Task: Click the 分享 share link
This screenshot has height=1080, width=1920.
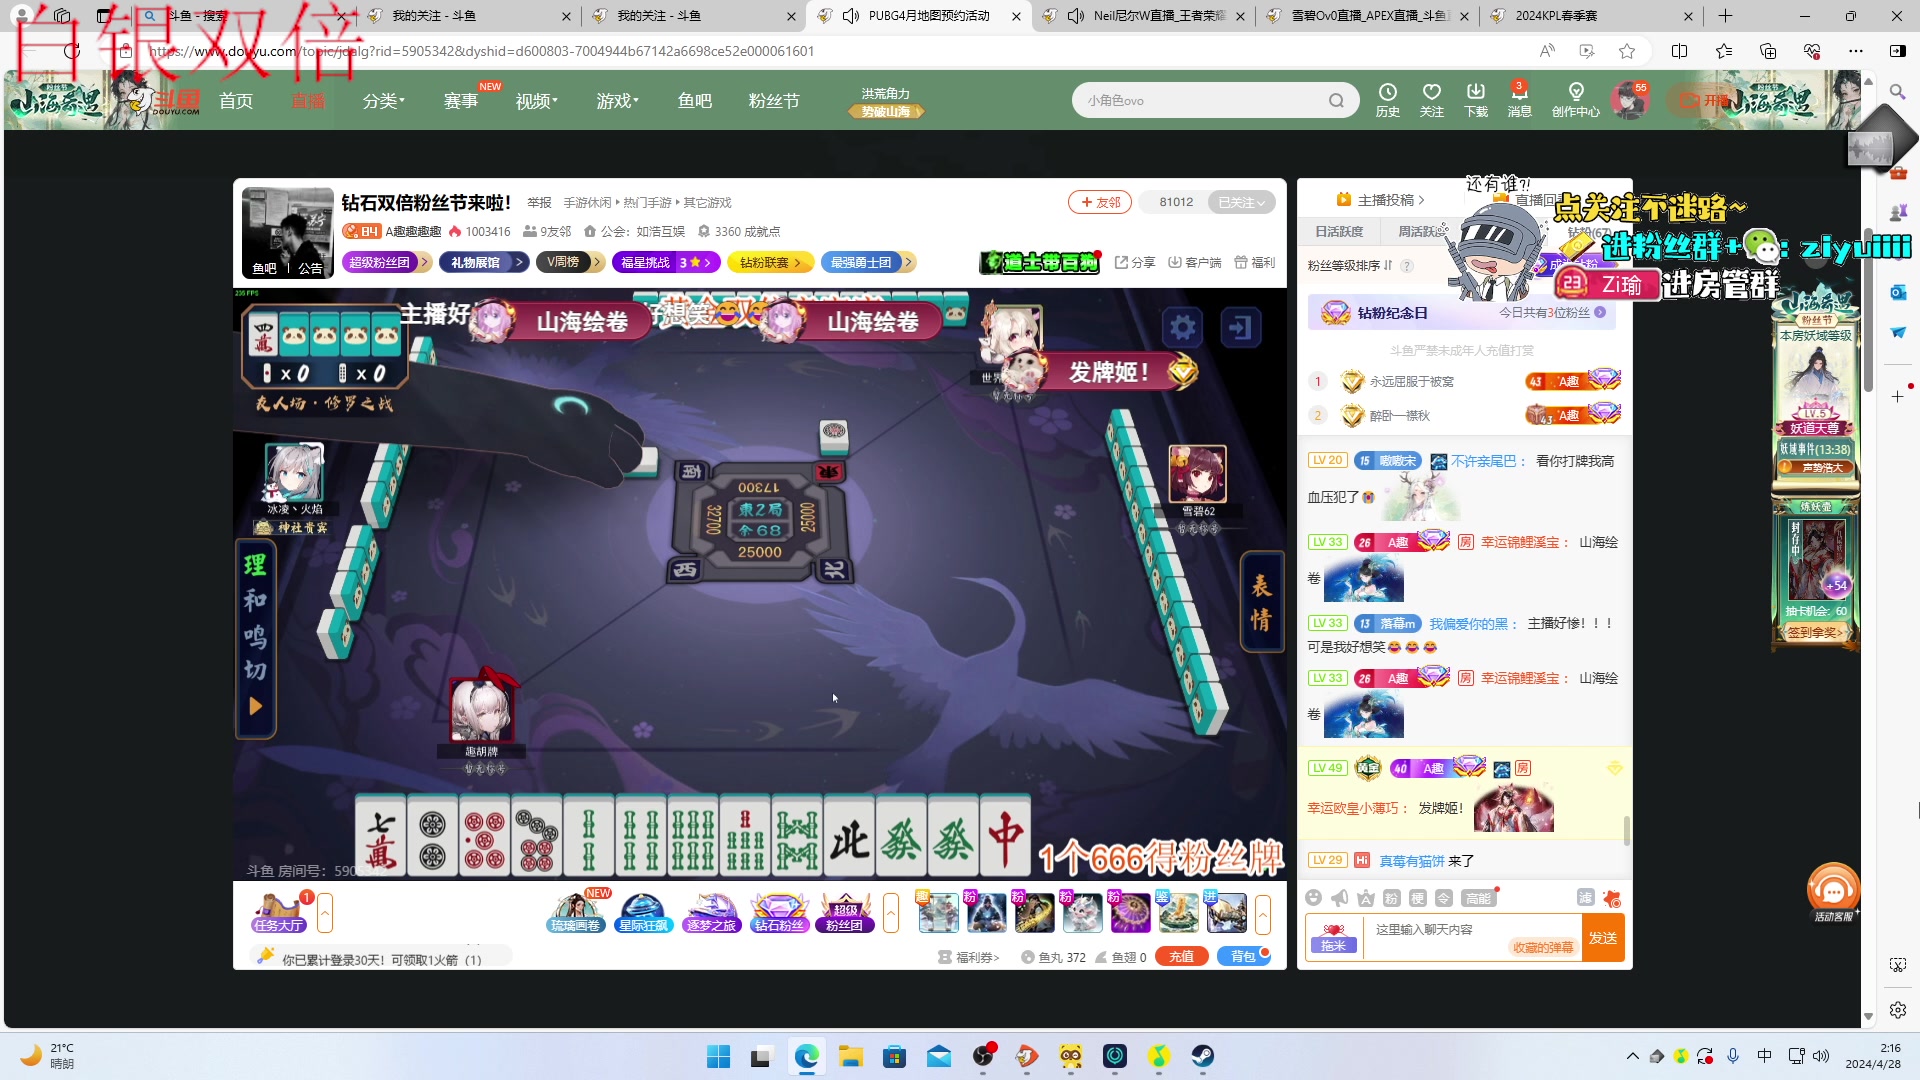Action: pyautogui.click(x=1136, y=262)
